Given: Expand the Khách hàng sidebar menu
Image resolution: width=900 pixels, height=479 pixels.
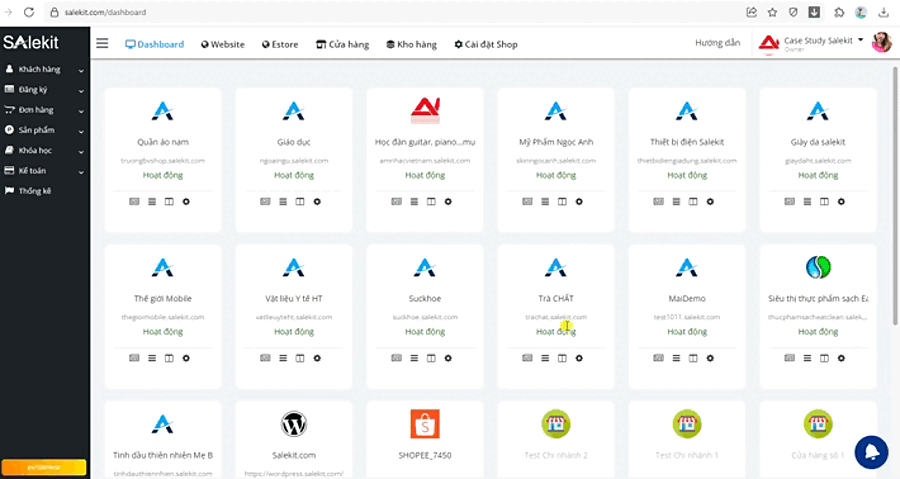Looking at the screenshot, I should 45,69.
